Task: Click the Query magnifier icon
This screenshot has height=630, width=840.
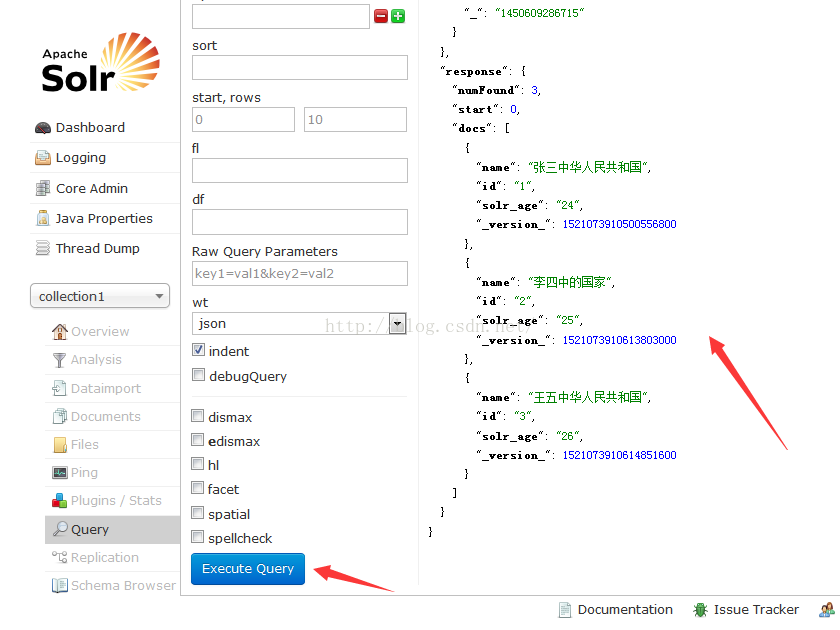Action: coord(60,529)
